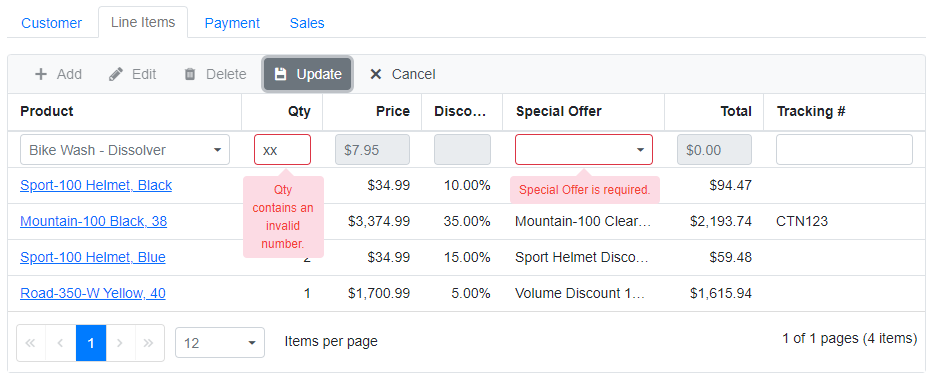Click the trash Delete icon

[190, 74]
